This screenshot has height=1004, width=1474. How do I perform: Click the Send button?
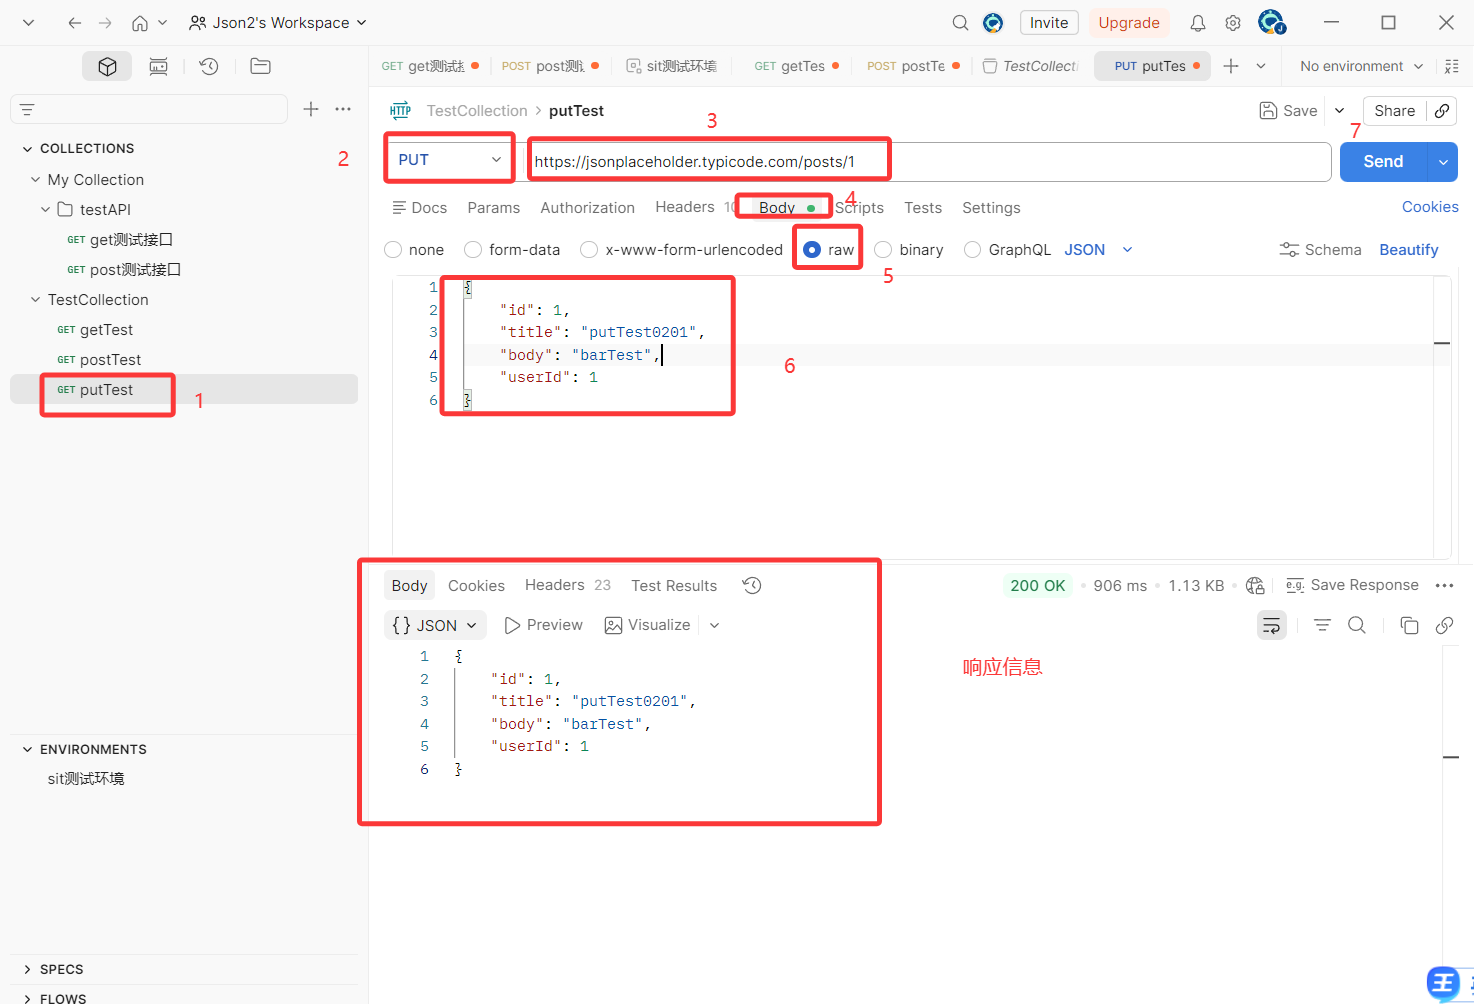[1384, 161]
